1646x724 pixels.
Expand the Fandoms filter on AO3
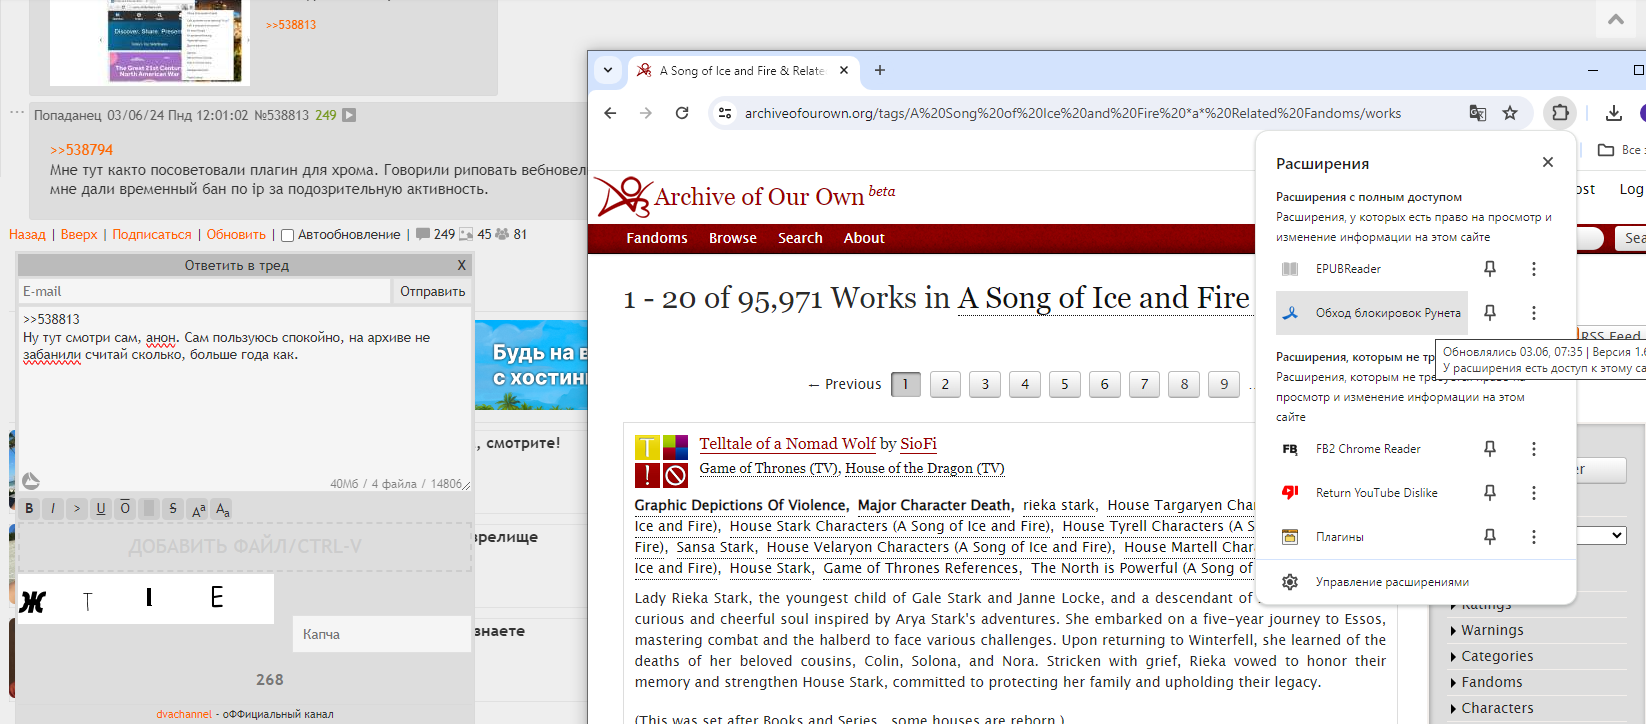(x=1486, y=682)
